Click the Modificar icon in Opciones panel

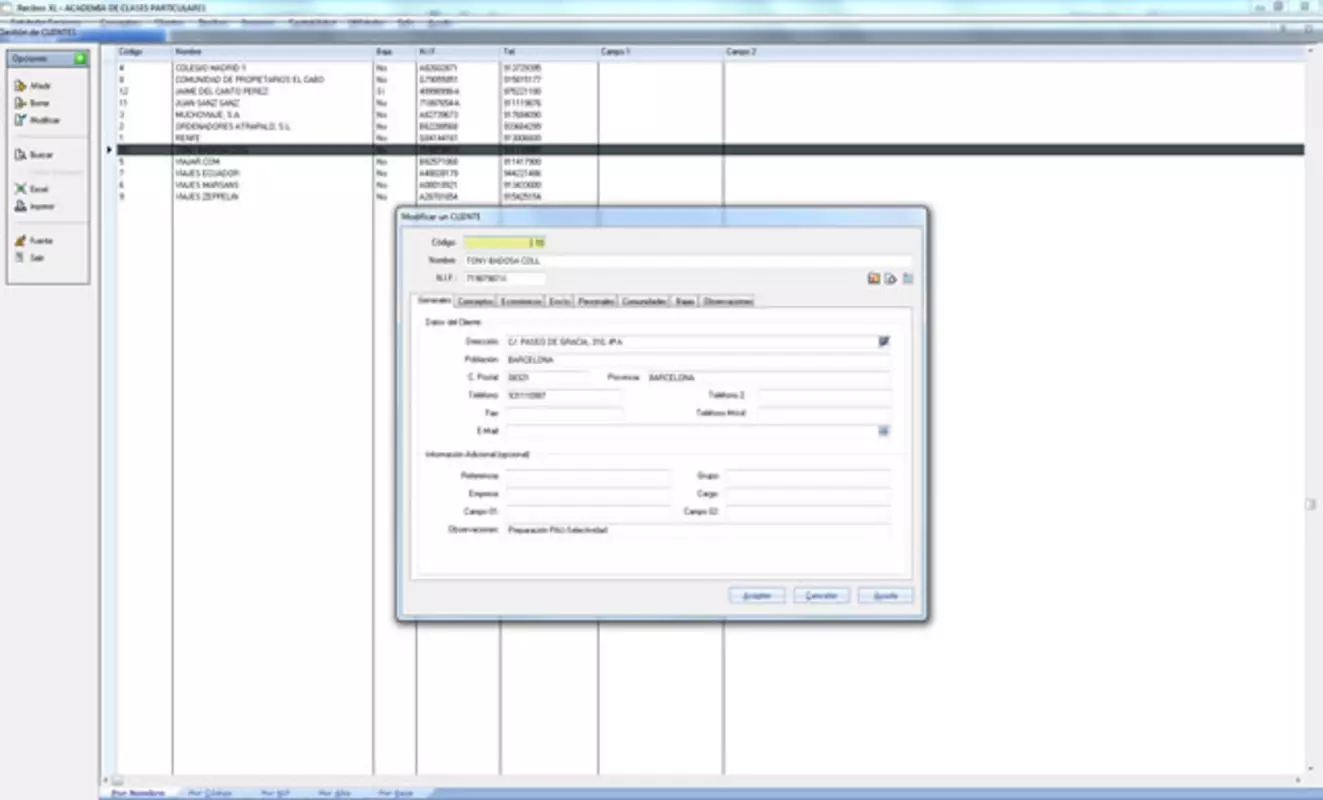click(20, 120)
